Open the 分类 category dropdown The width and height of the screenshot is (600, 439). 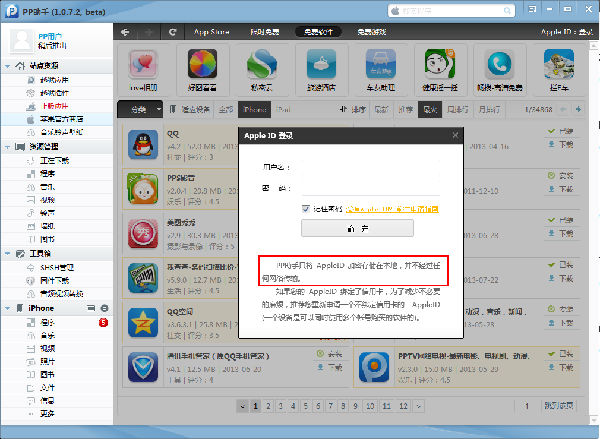point(140,109)
